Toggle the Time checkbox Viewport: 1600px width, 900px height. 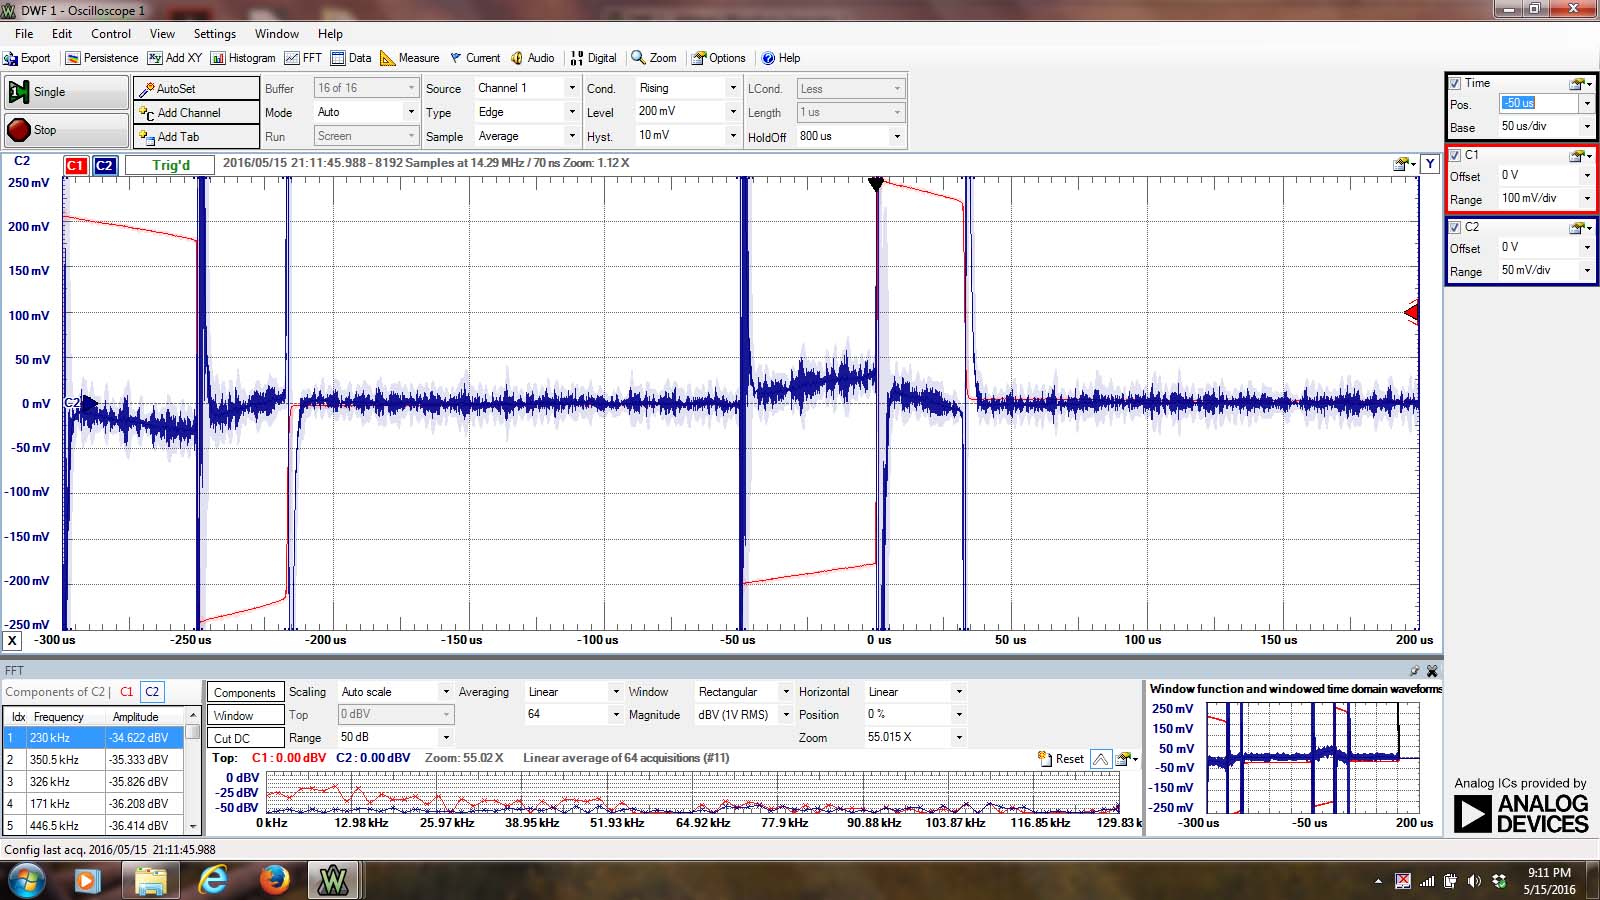point(1455,83)
